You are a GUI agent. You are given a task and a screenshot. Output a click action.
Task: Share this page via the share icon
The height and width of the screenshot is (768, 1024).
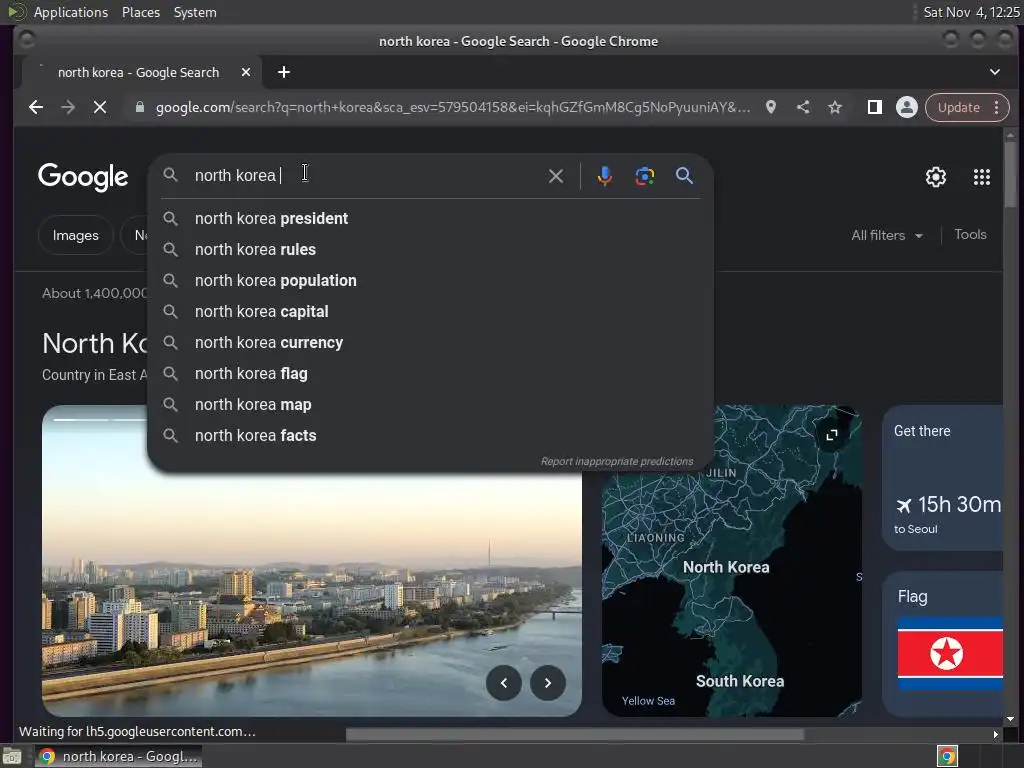click(803, 107)
